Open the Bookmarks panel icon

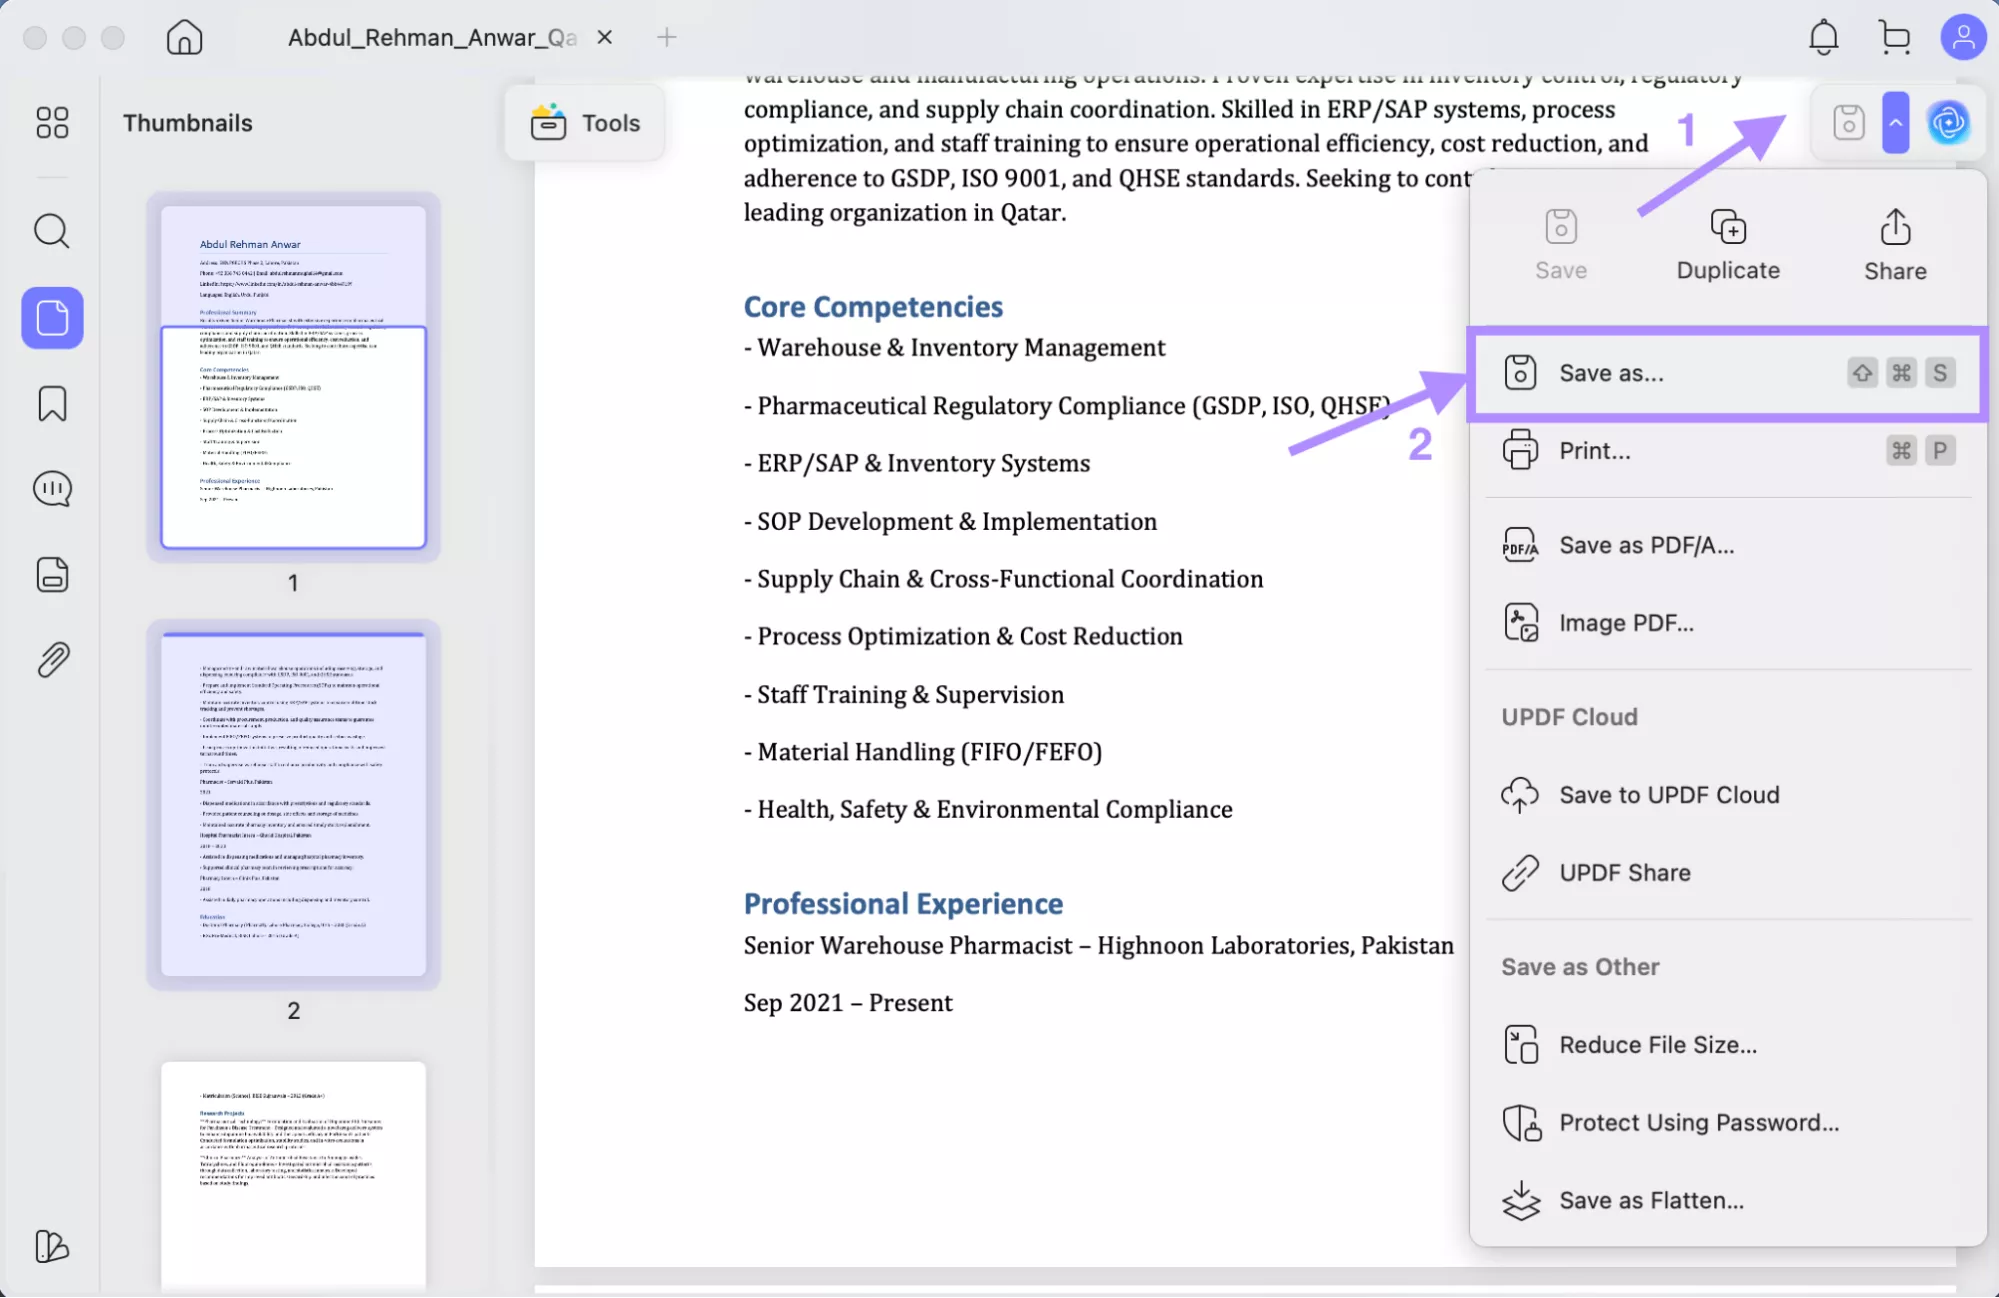pyautogui.click(x=52, y=404)
